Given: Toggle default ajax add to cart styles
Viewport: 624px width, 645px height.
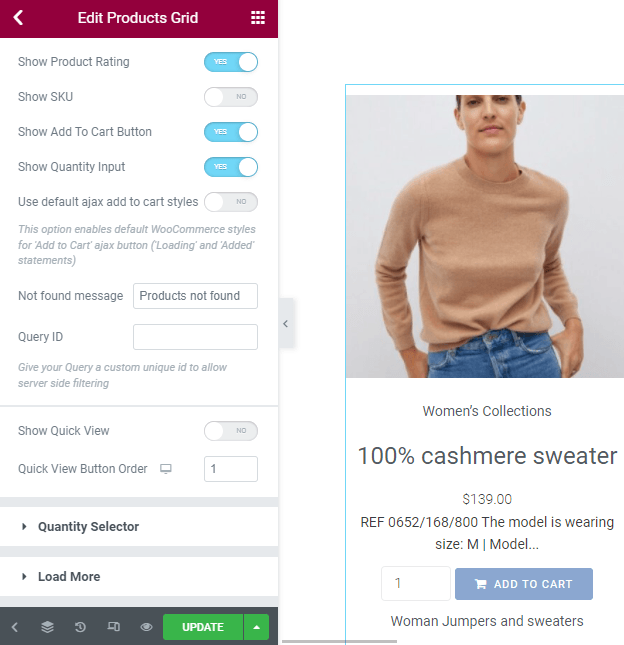Looking at the screenshot, I should point(231,202).
